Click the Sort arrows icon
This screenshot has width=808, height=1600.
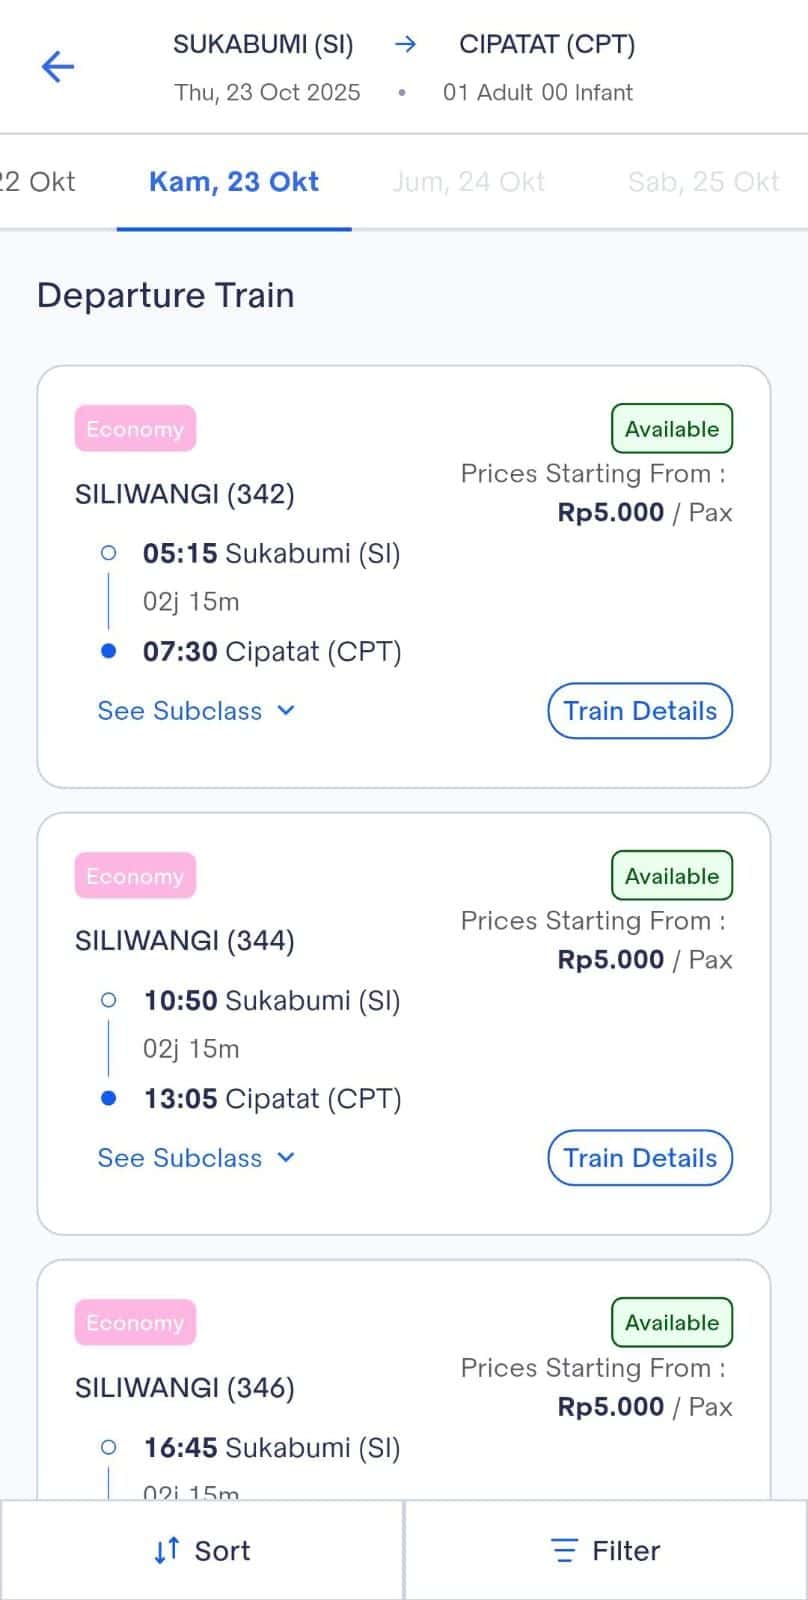tap(166, 1550)
